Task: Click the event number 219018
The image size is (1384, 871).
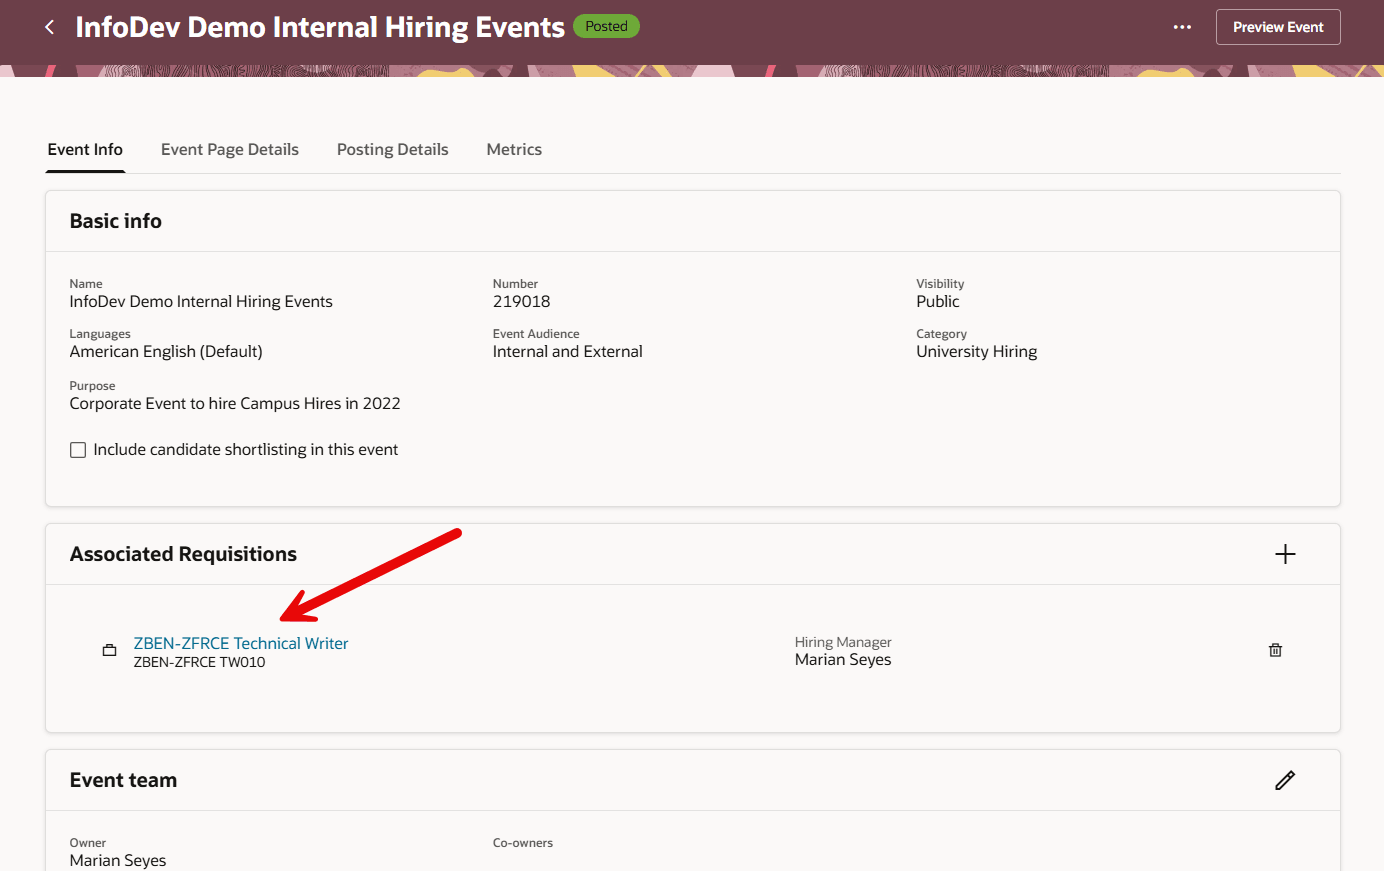Action: point(521,302)
